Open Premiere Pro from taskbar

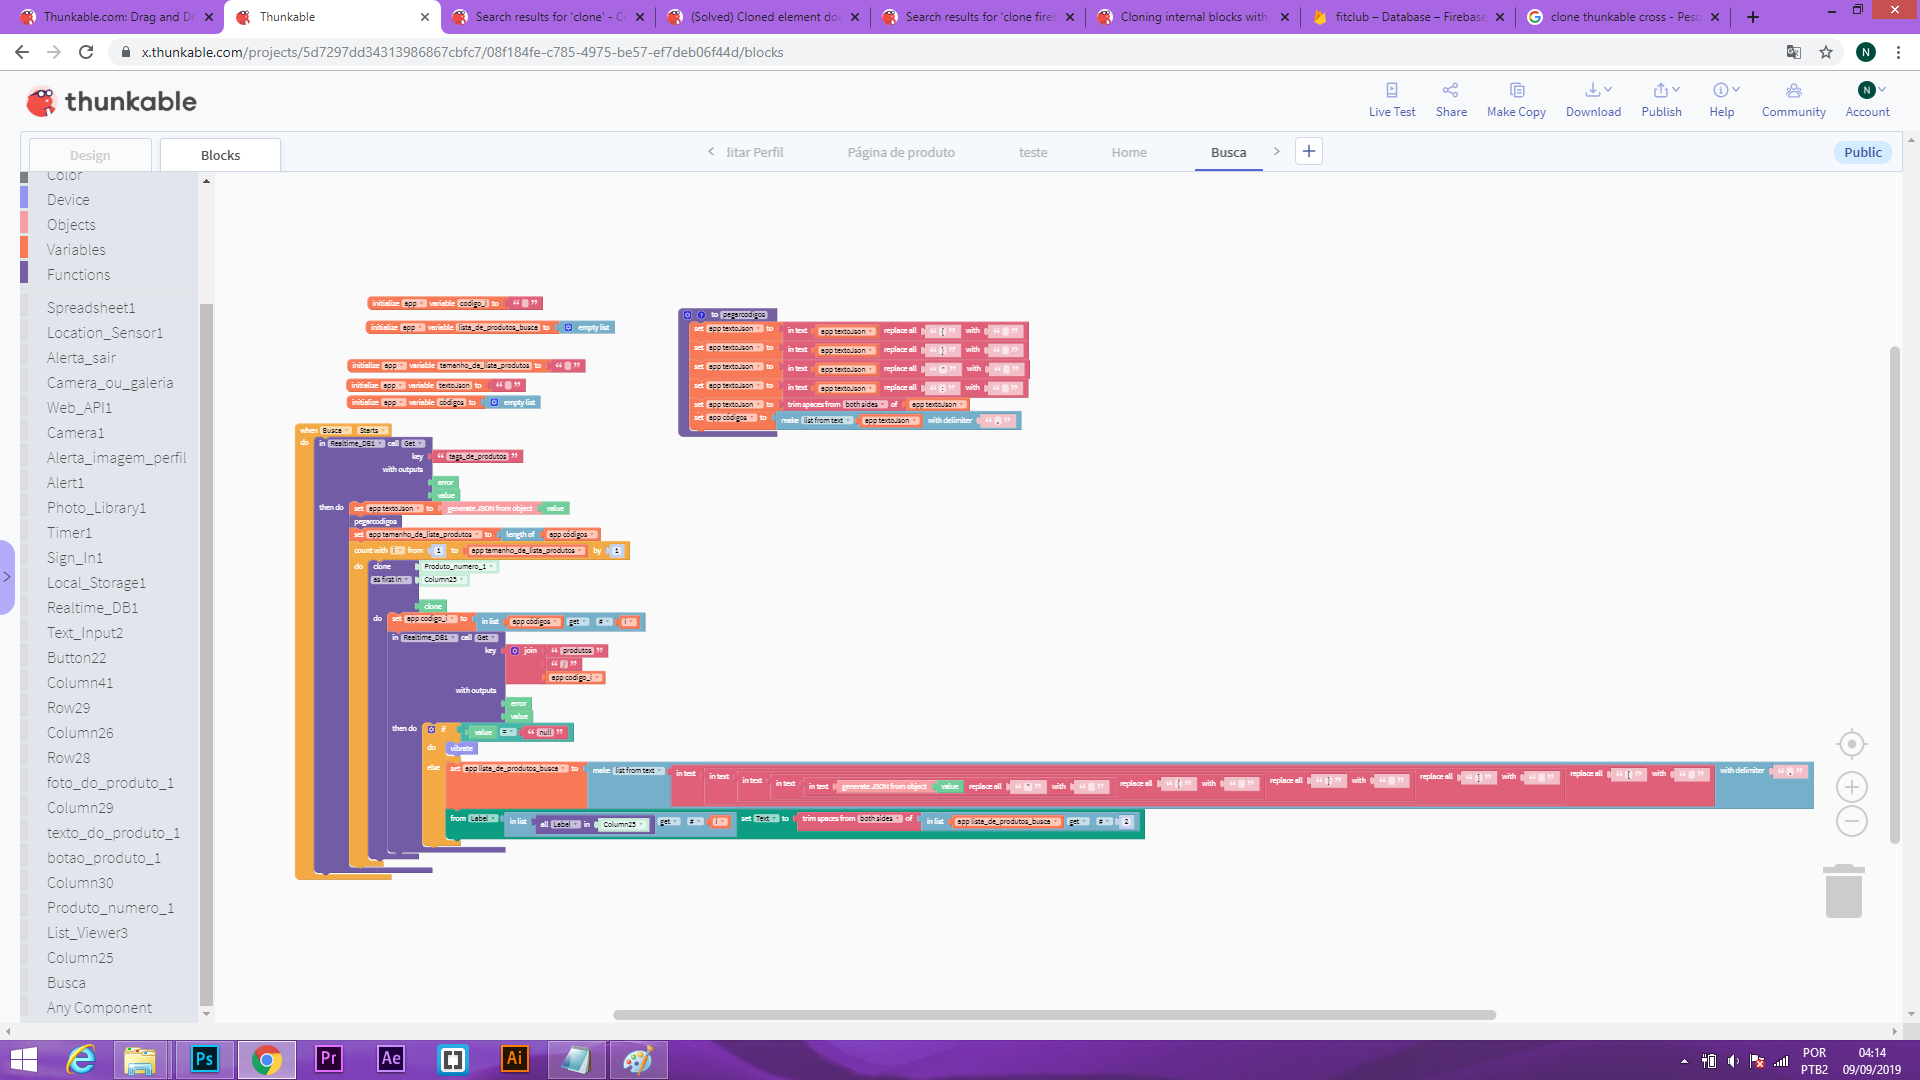coord(328,1059)
